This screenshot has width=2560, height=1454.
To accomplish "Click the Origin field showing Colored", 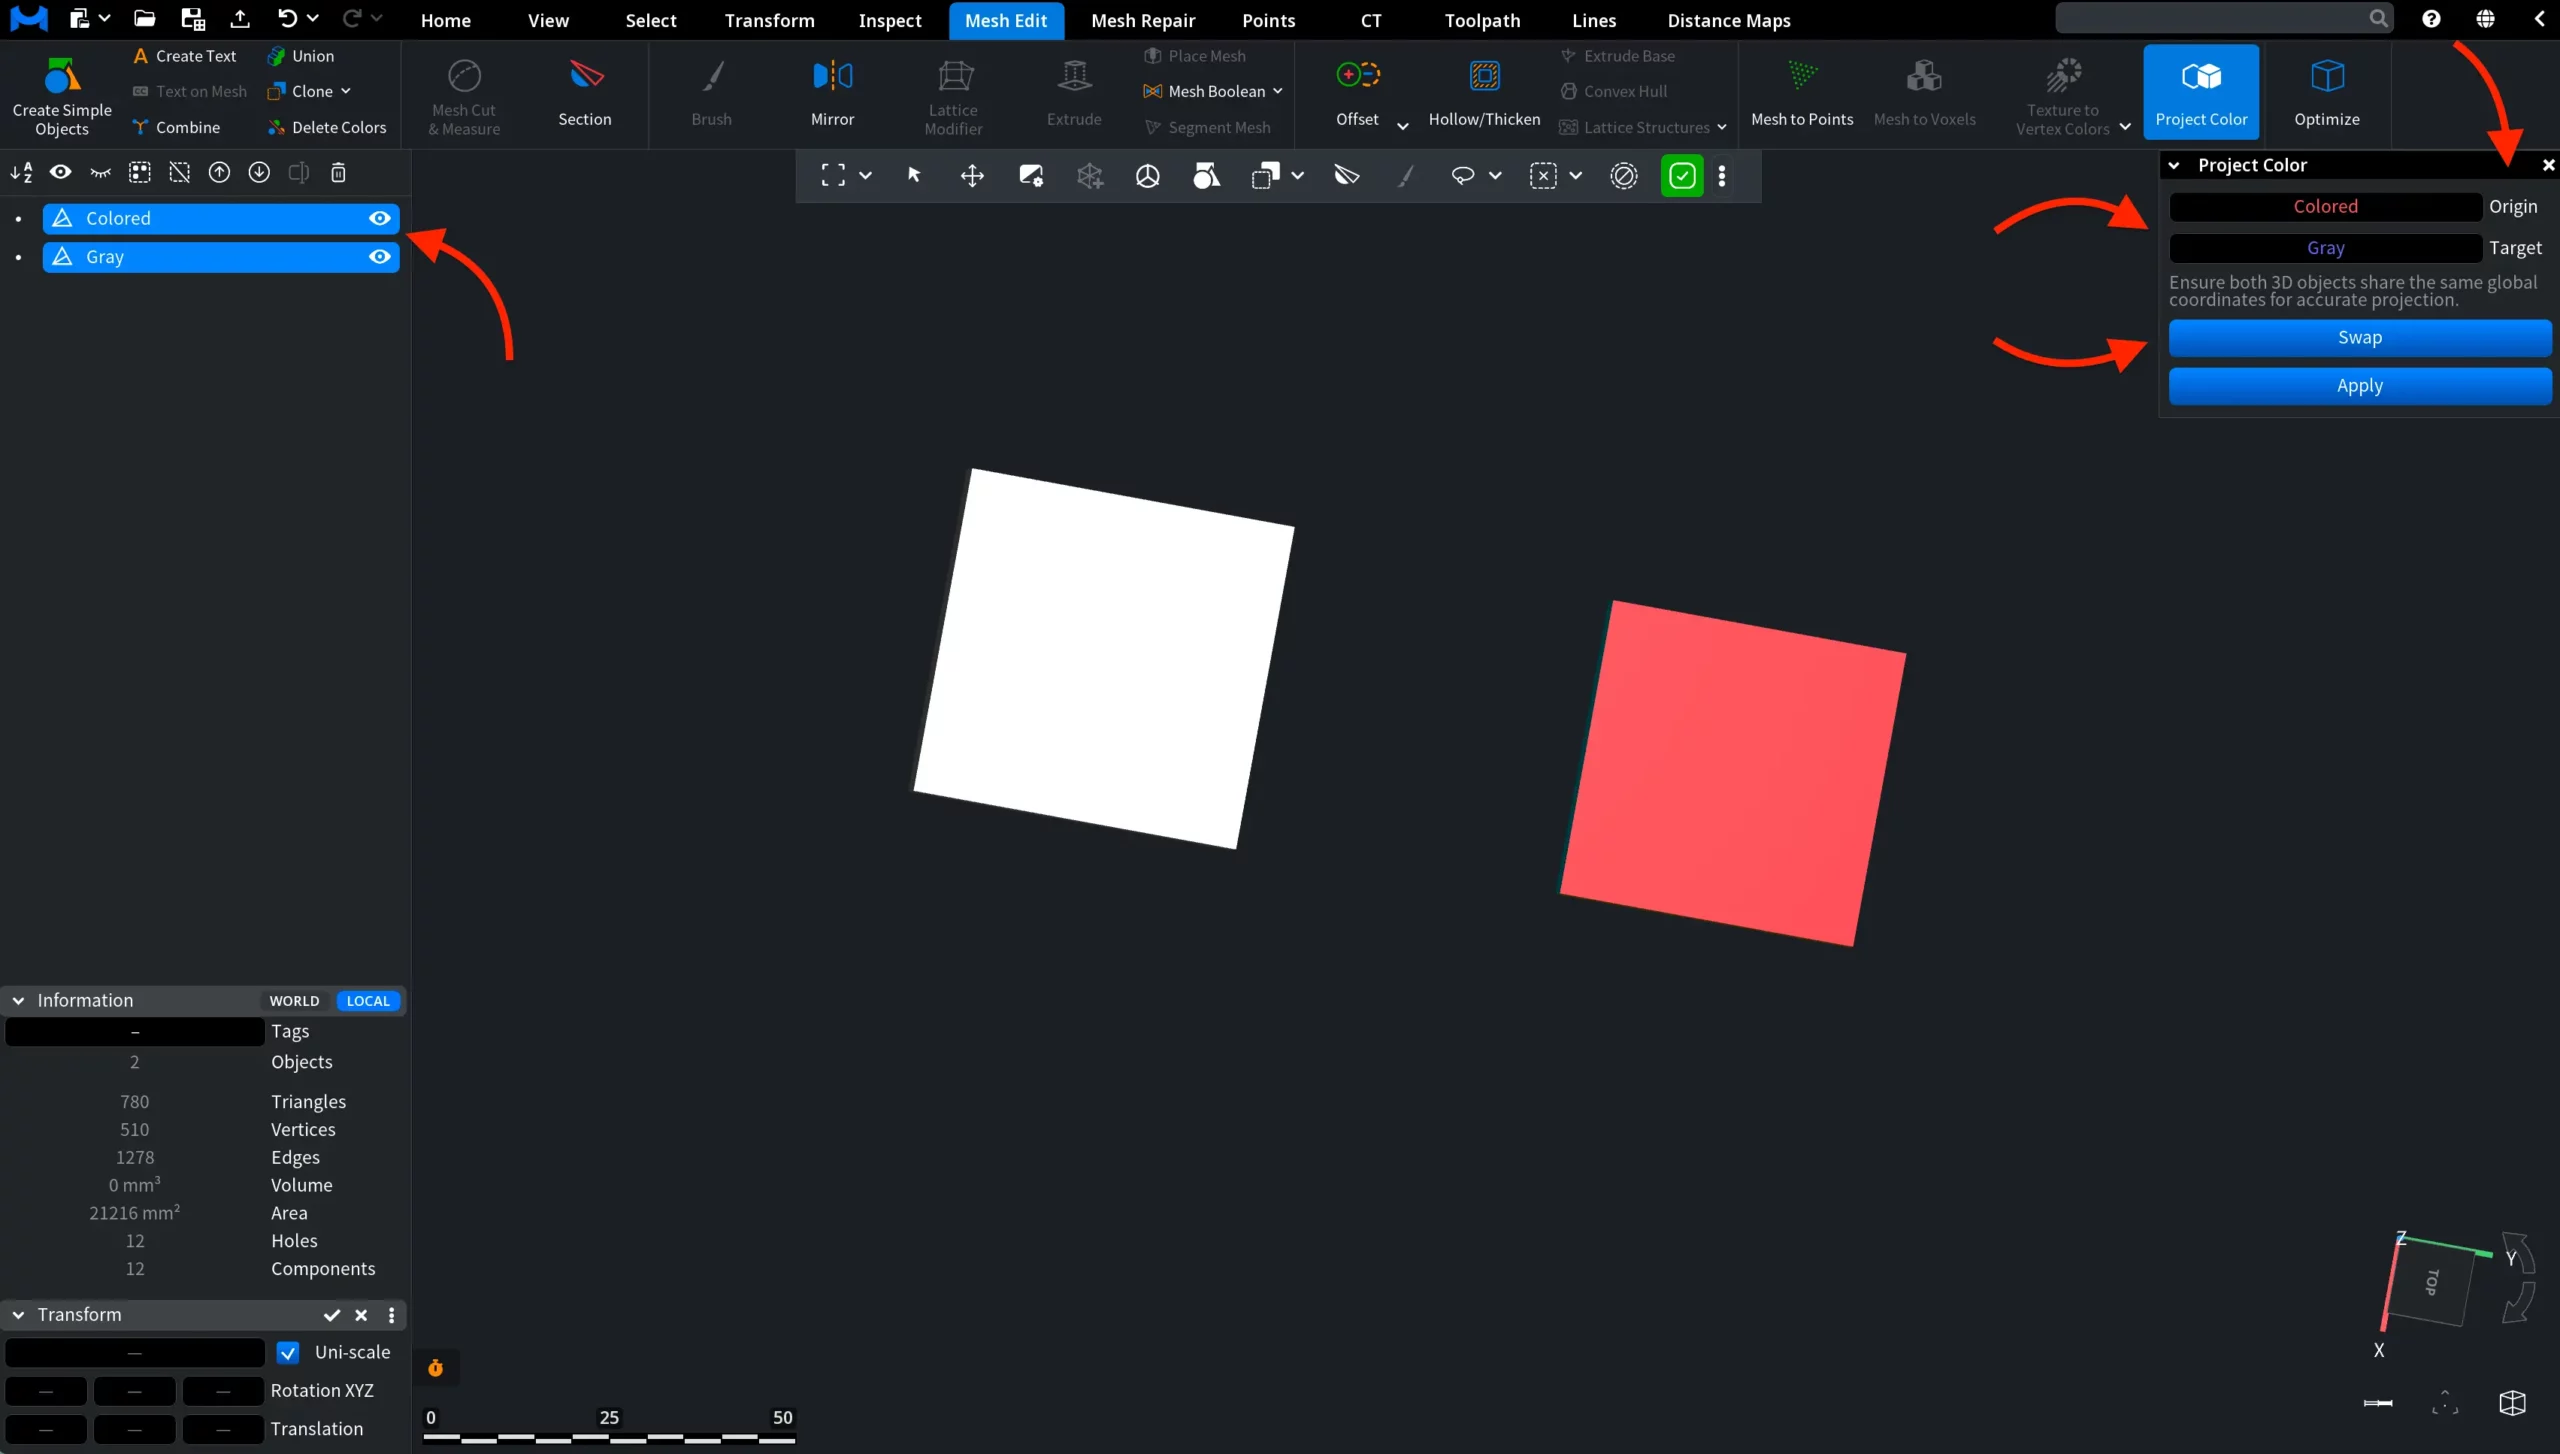I will coord(2325,207).
